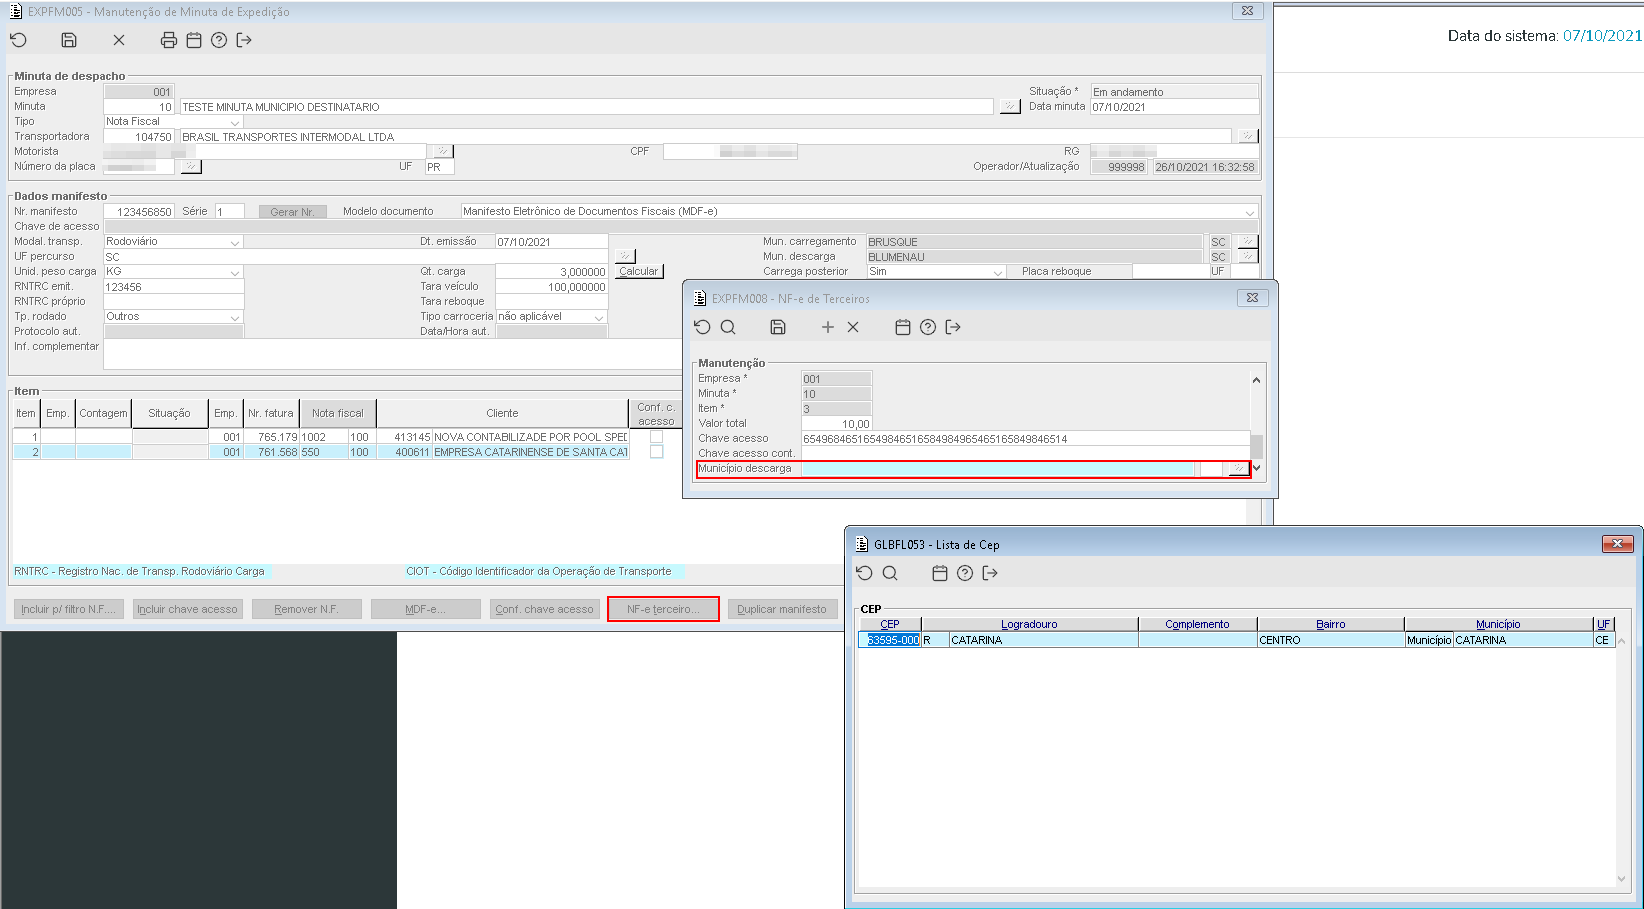The height and width of the screenshot is (909, 1644).
Task: Open help in the EXPFM005 toolbar
Action: 219,40
